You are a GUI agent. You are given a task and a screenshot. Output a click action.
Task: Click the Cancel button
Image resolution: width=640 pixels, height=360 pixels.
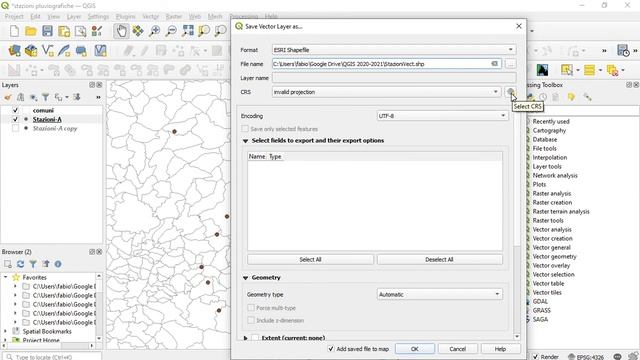tap(458, 349)
